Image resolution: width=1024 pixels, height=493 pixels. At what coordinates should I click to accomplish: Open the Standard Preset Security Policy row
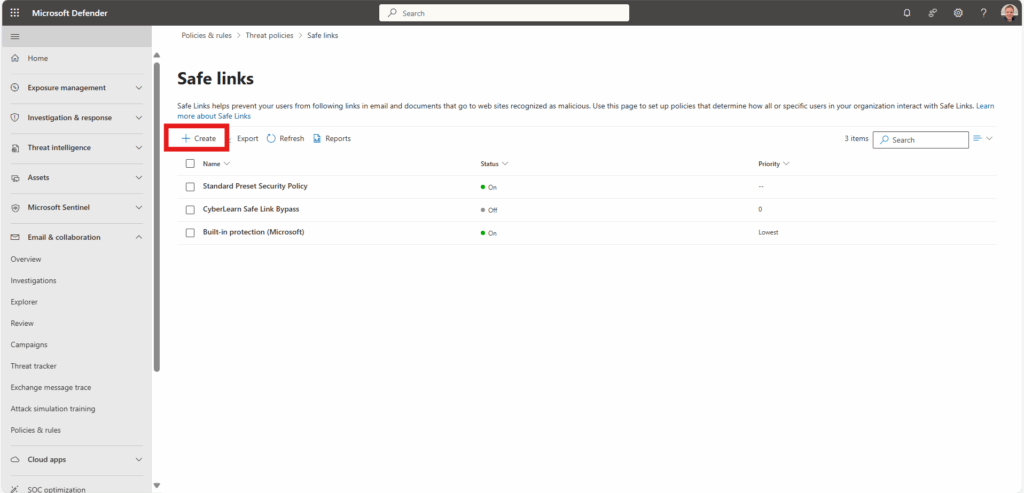click(255, 186)
